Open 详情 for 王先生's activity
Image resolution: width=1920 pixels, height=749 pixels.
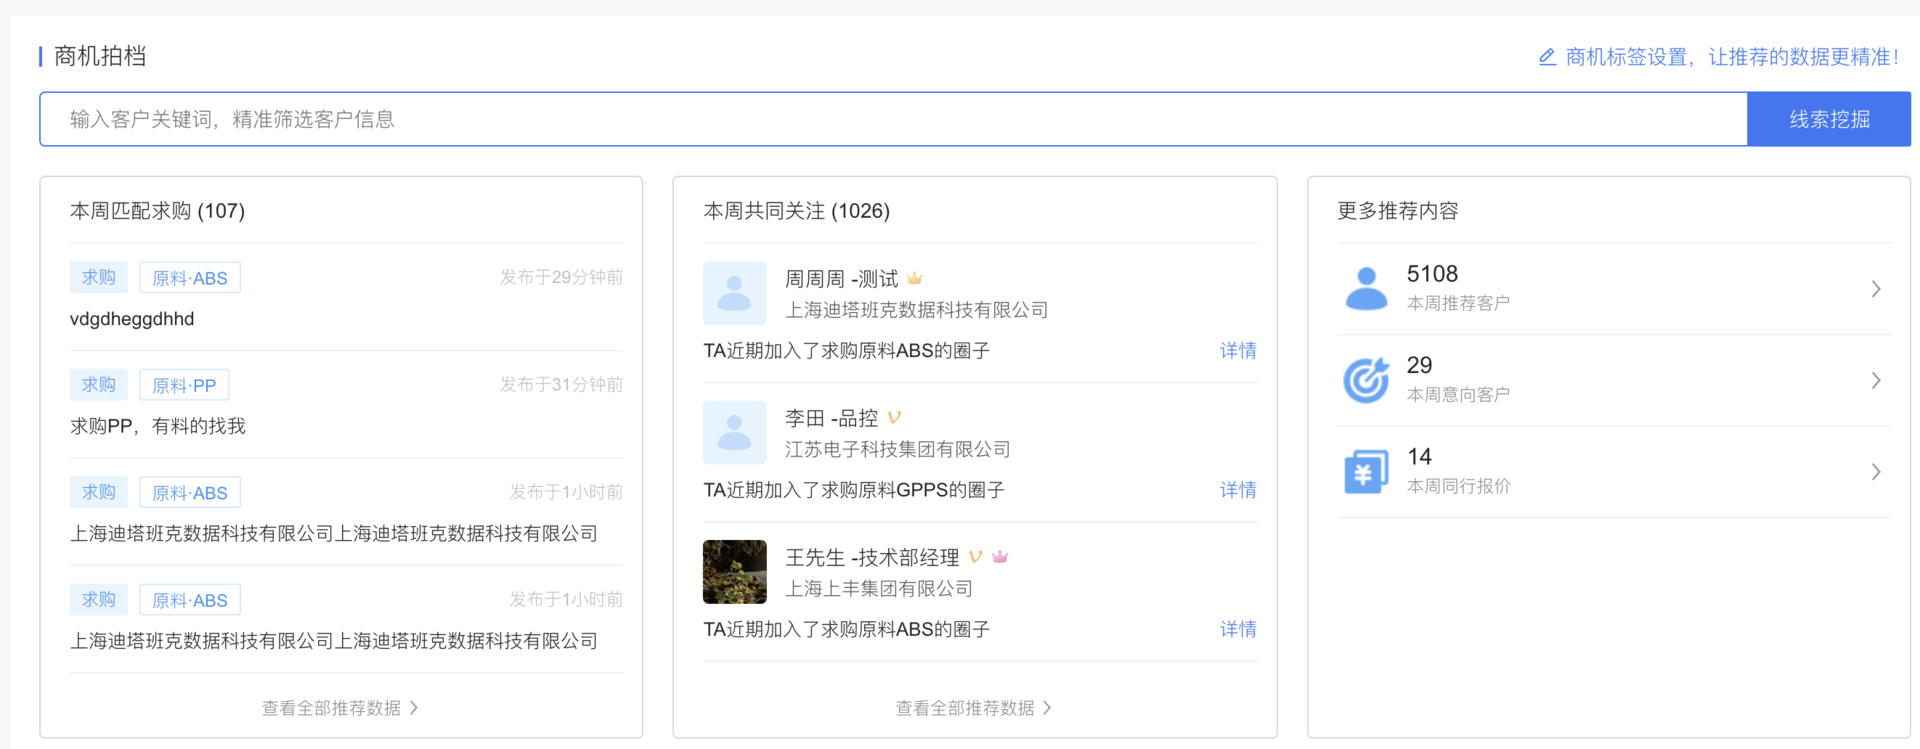click(x=1237, y=629)
